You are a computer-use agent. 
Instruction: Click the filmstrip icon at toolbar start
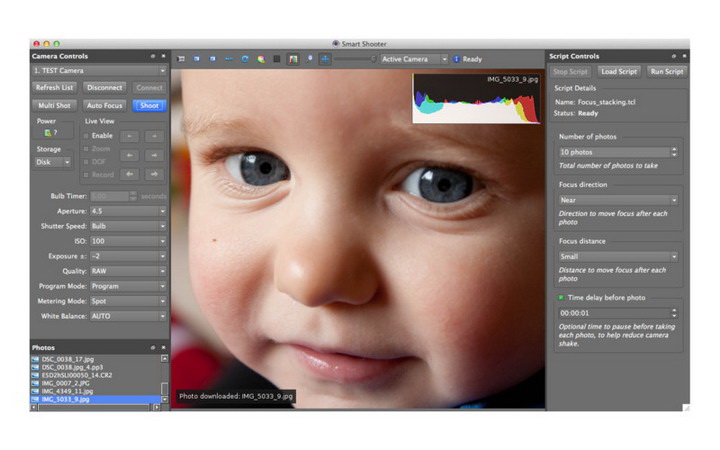pos(181,59)
